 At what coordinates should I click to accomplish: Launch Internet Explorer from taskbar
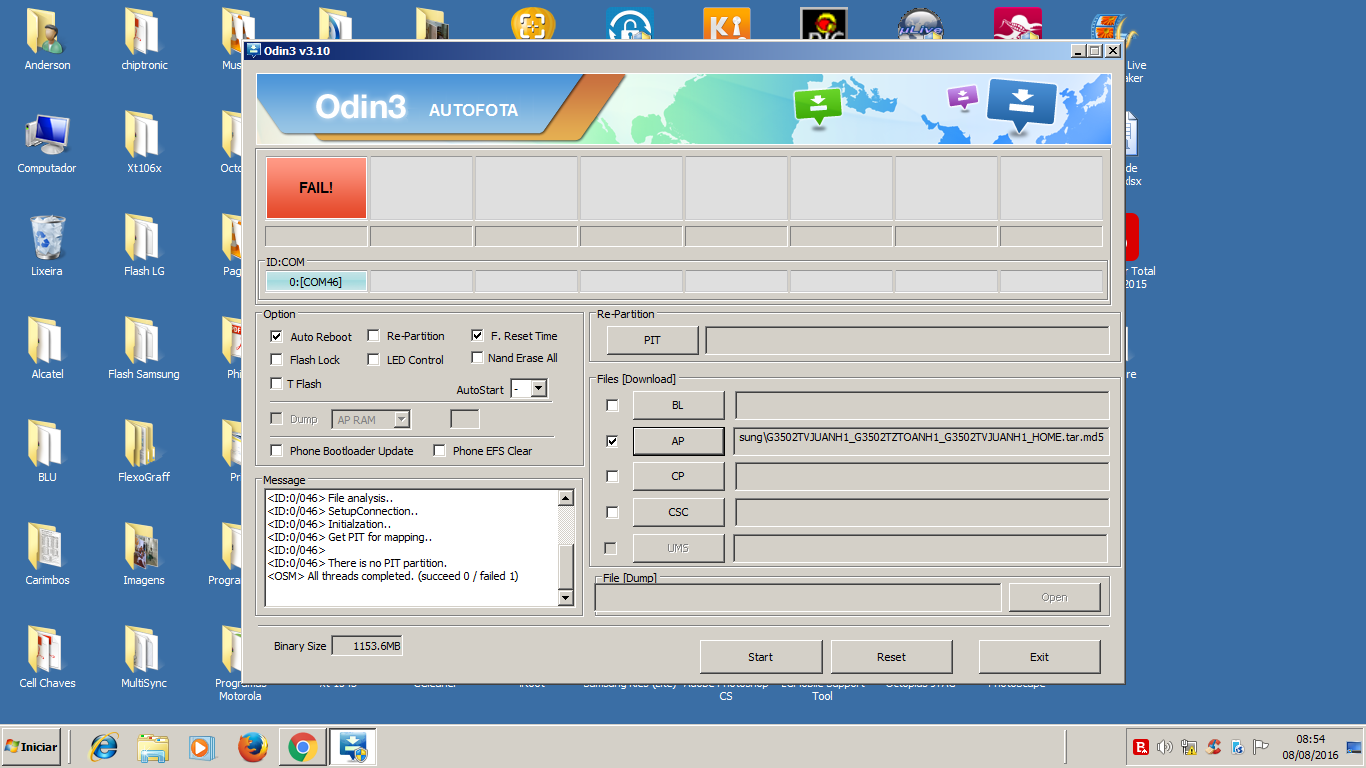point(104,747)
